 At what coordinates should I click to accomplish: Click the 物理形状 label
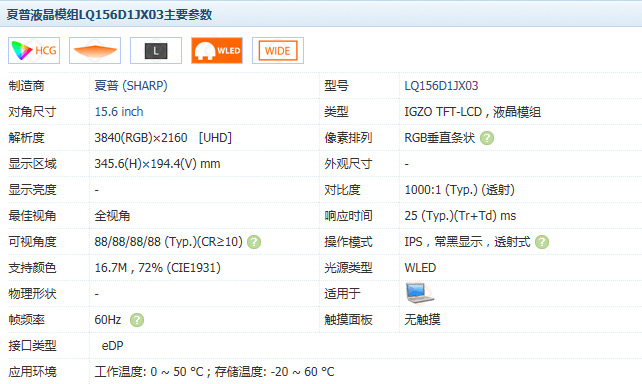[x=32, y=294]
